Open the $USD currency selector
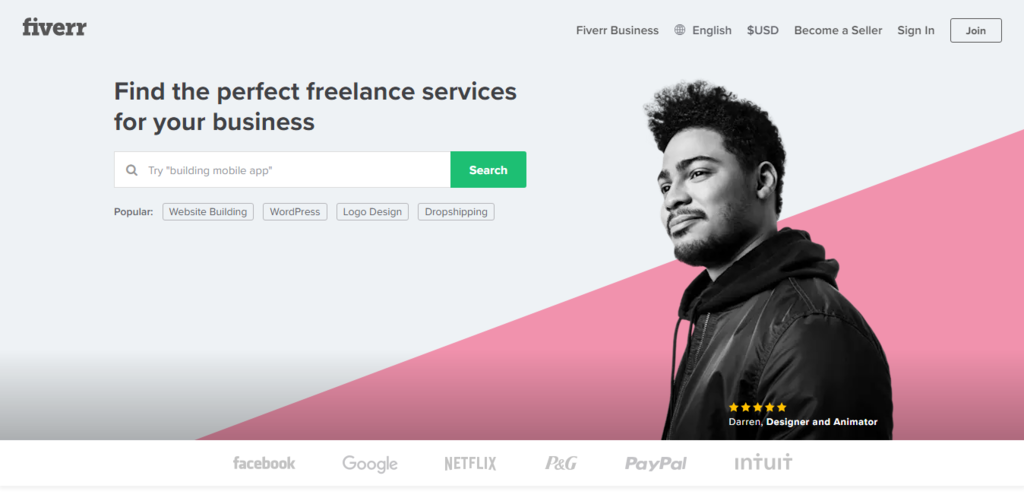This screenshot has height=501, width=1024. pos(763,30)
